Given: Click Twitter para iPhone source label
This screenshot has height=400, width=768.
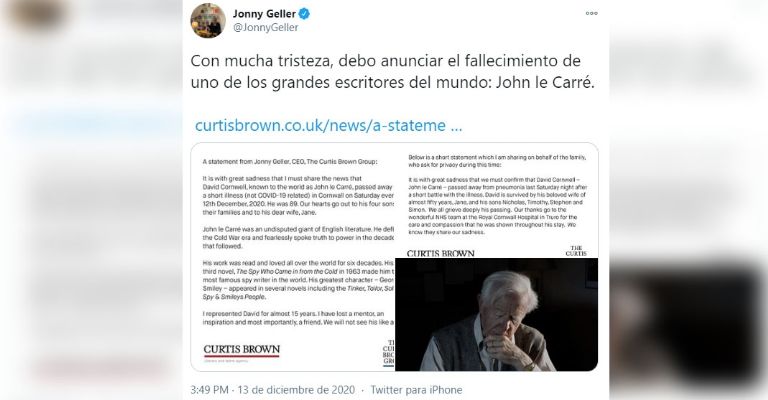Looking at the screenshot, I should tap(416, 390).
